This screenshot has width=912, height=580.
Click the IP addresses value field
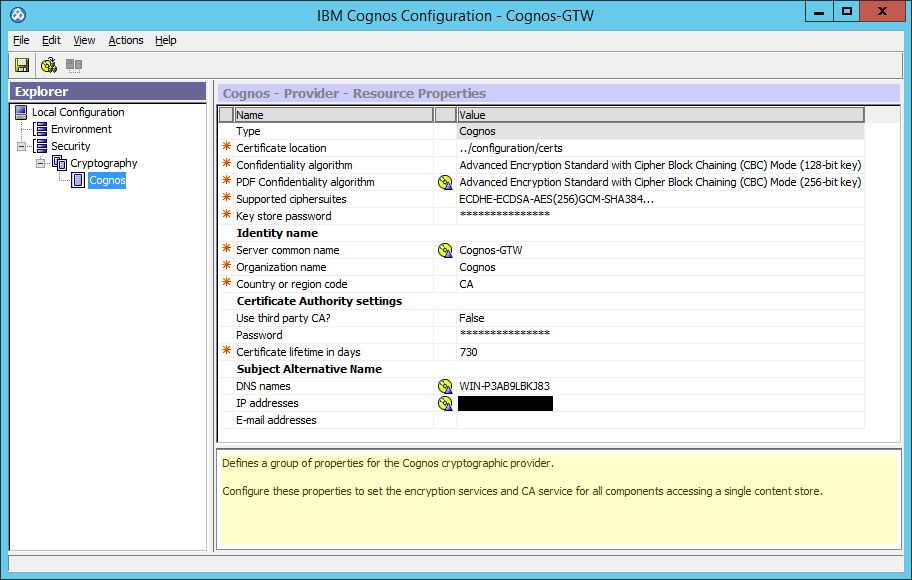tap(661, 403)
